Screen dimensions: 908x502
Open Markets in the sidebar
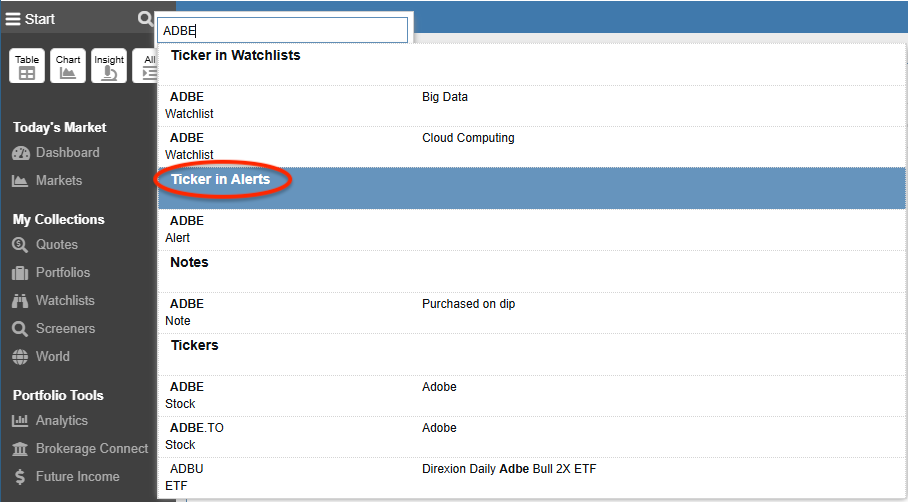47,181
